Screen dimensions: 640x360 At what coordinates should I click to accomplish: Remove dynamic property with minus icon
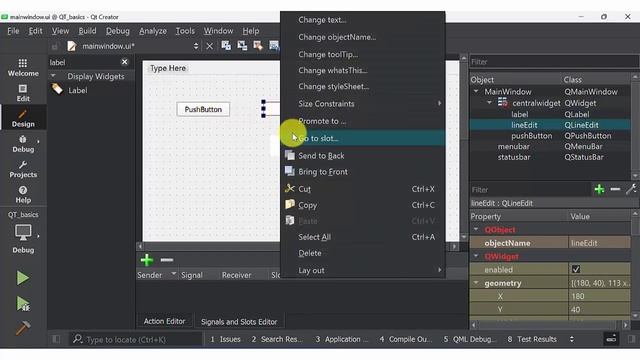pyautogui.click(x=615, y=189)
